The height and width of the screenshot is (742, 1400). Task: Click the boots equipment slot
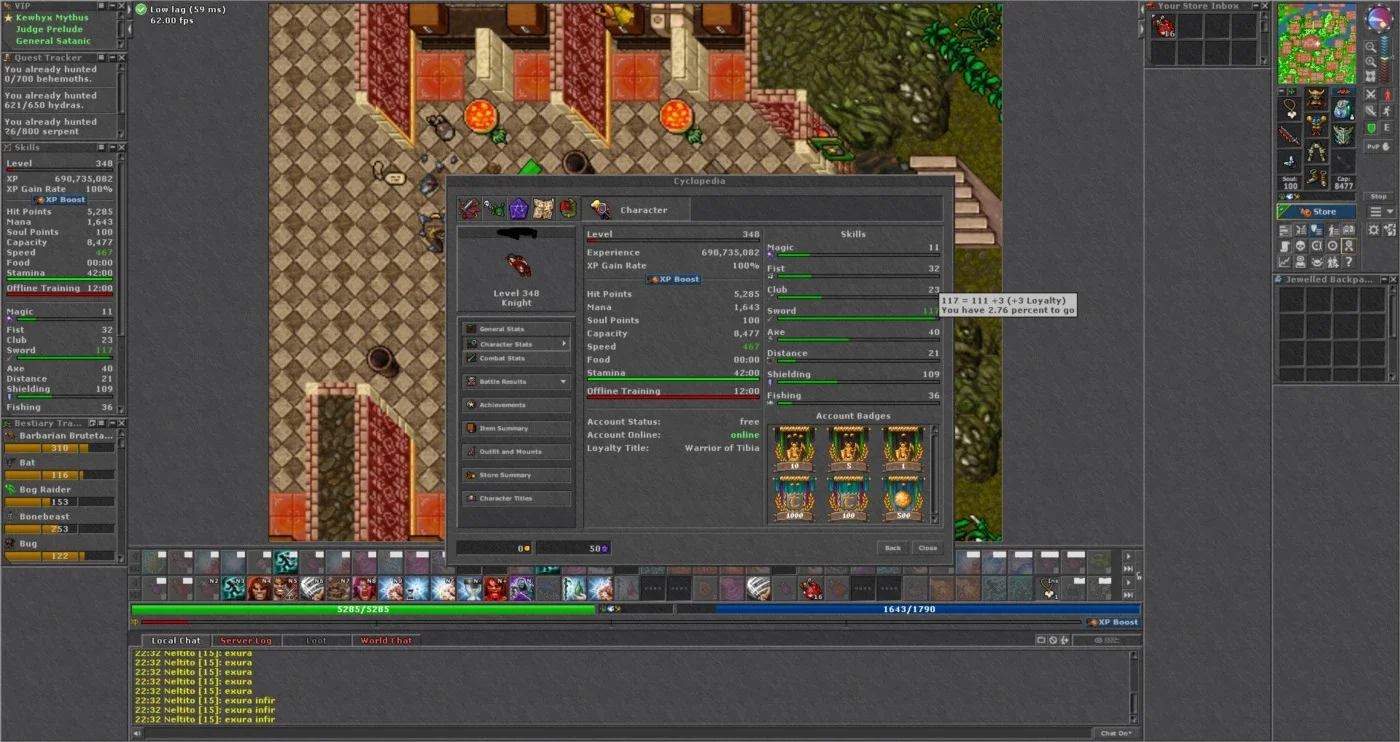[1316, 178]
